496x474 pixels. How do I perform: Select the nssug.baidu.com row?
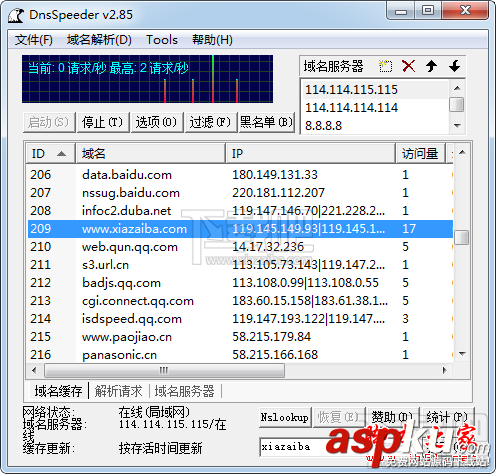240,193
